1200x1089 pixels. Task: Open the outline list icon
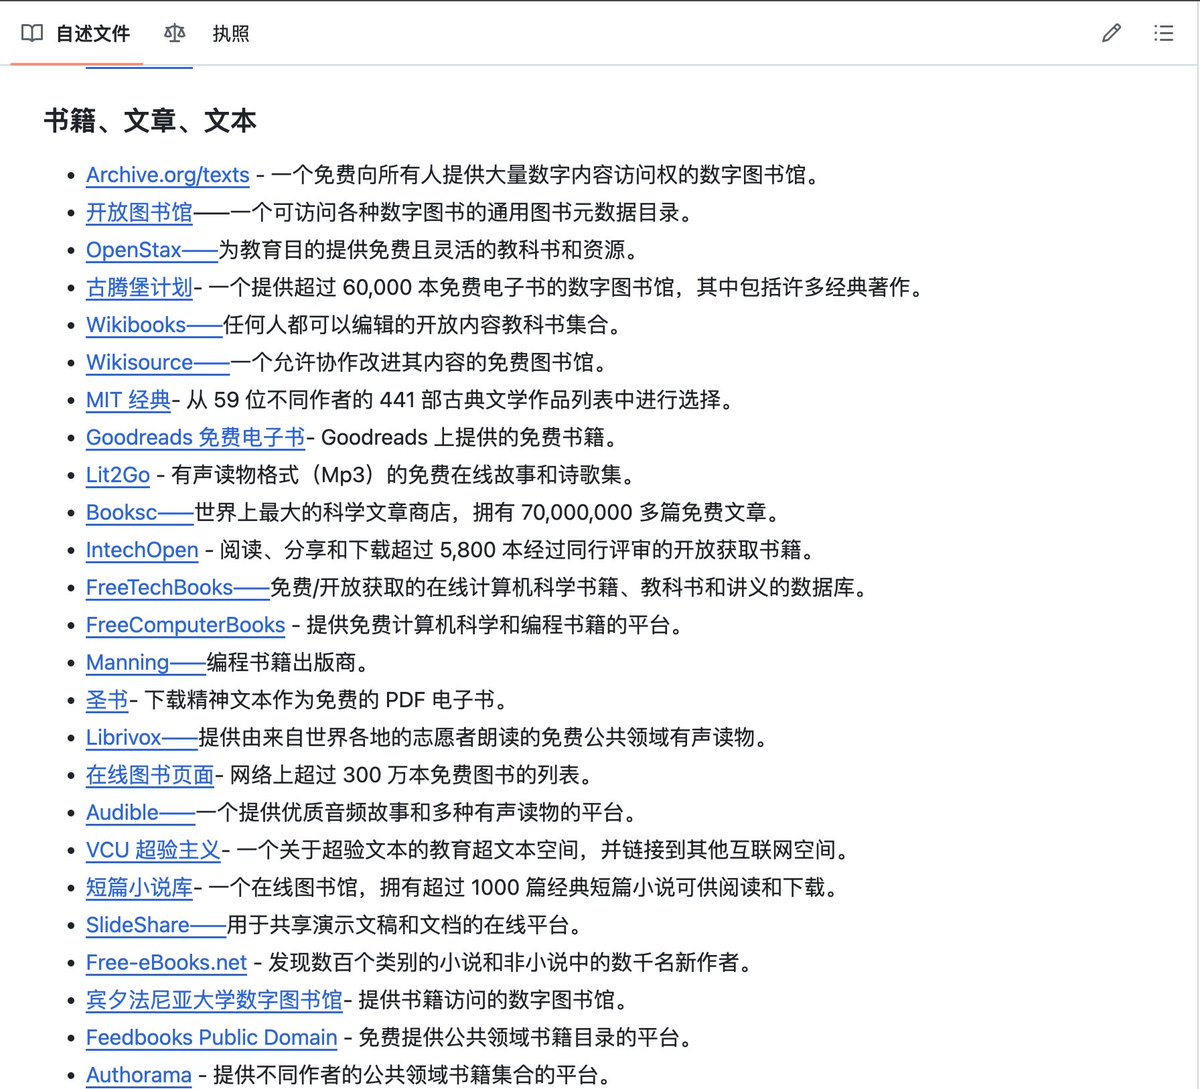tap(1163, 33)
